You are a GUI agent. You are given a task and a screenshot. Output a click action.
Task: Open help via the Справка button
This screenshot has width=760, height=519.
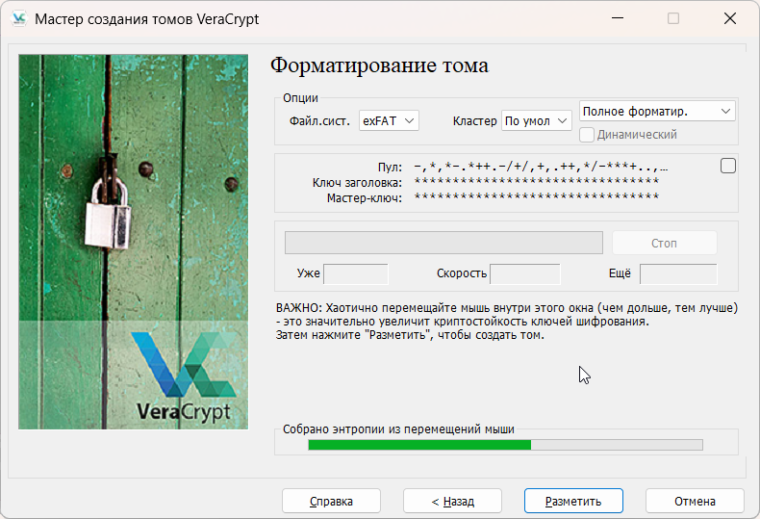coord(331,501)
